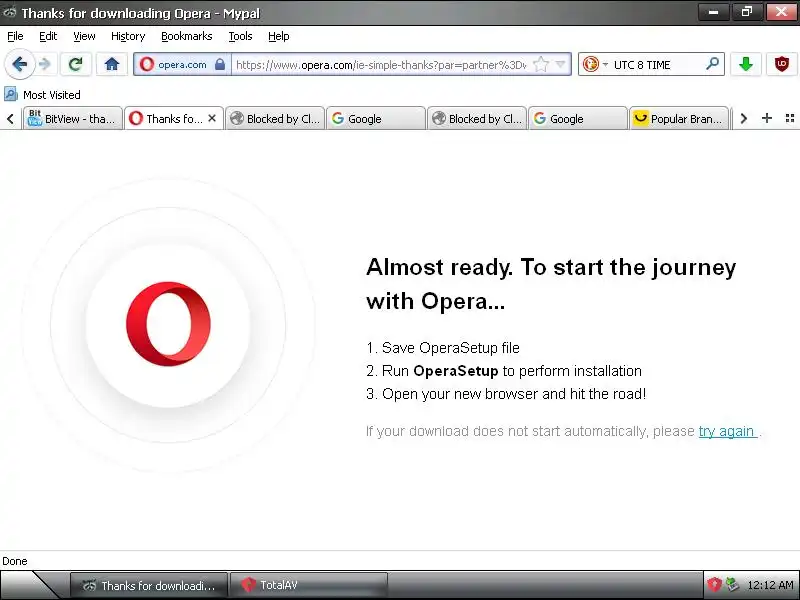Switch to the Popular Bran... tab

(679, 118)
